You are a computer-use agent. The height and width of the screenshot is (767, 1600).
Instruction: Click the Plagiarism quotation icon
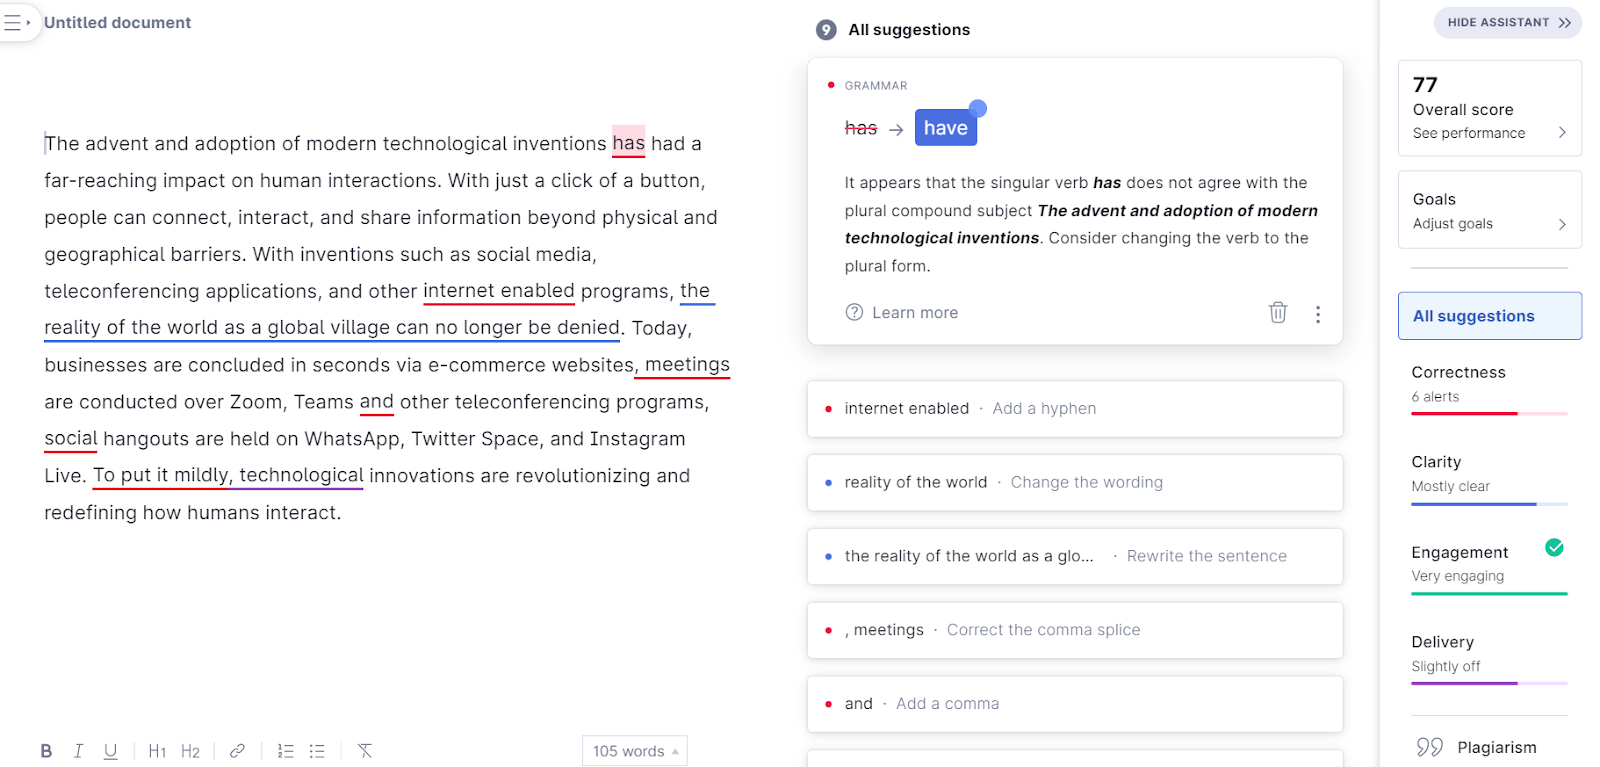(1430, 747)
